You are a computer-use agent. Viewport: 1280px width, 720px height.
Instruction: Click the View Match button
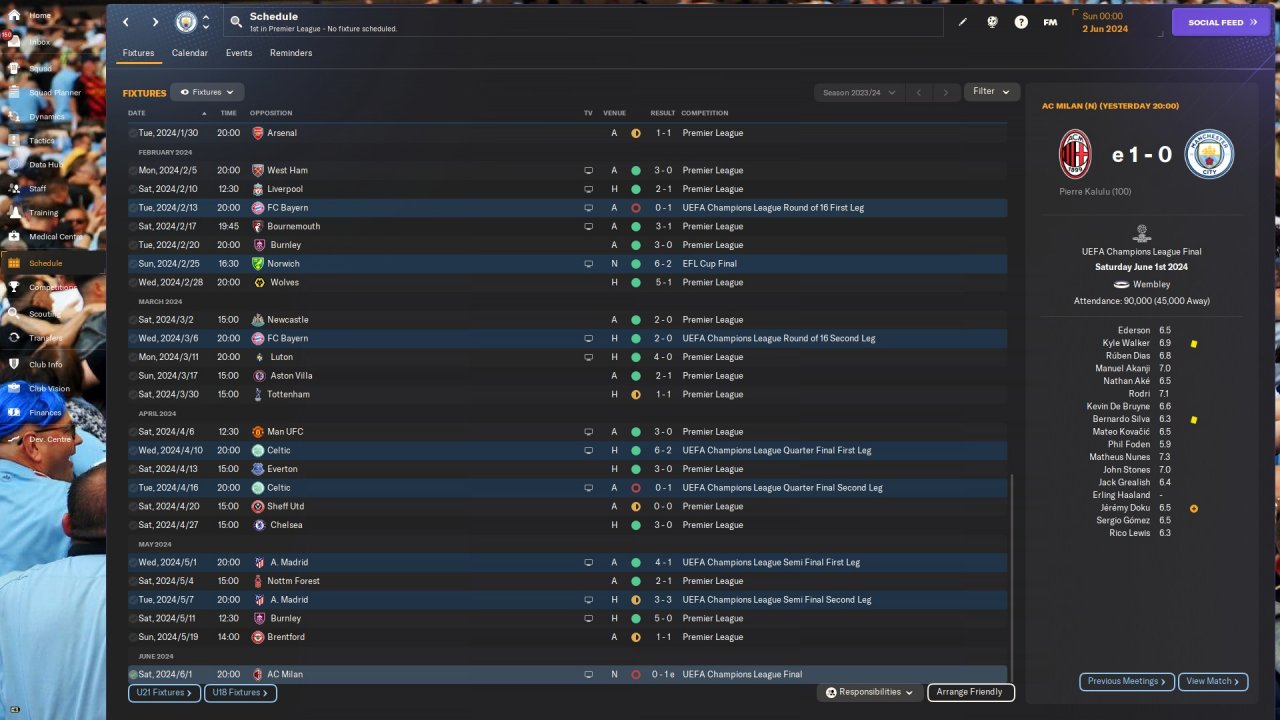click(x=1213, y=681)
